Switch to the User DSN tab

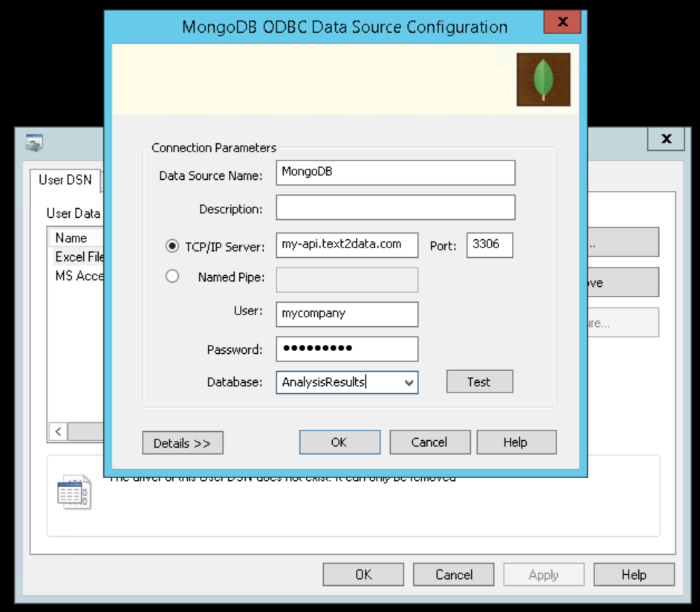coord(65,180)
